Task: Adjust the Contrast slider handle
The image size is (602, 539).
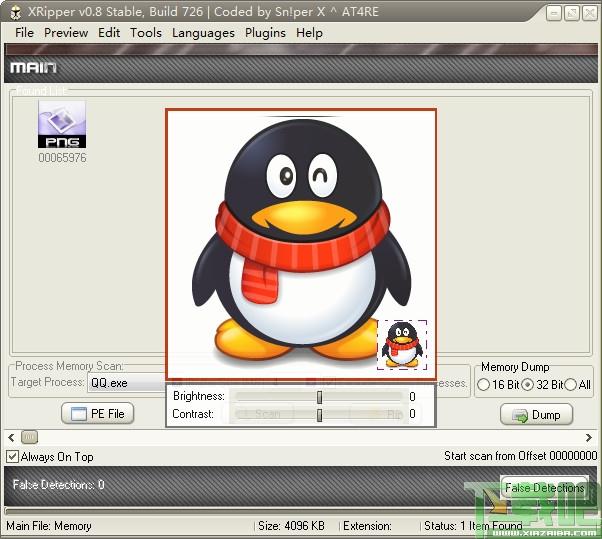Action: [319, 415]
